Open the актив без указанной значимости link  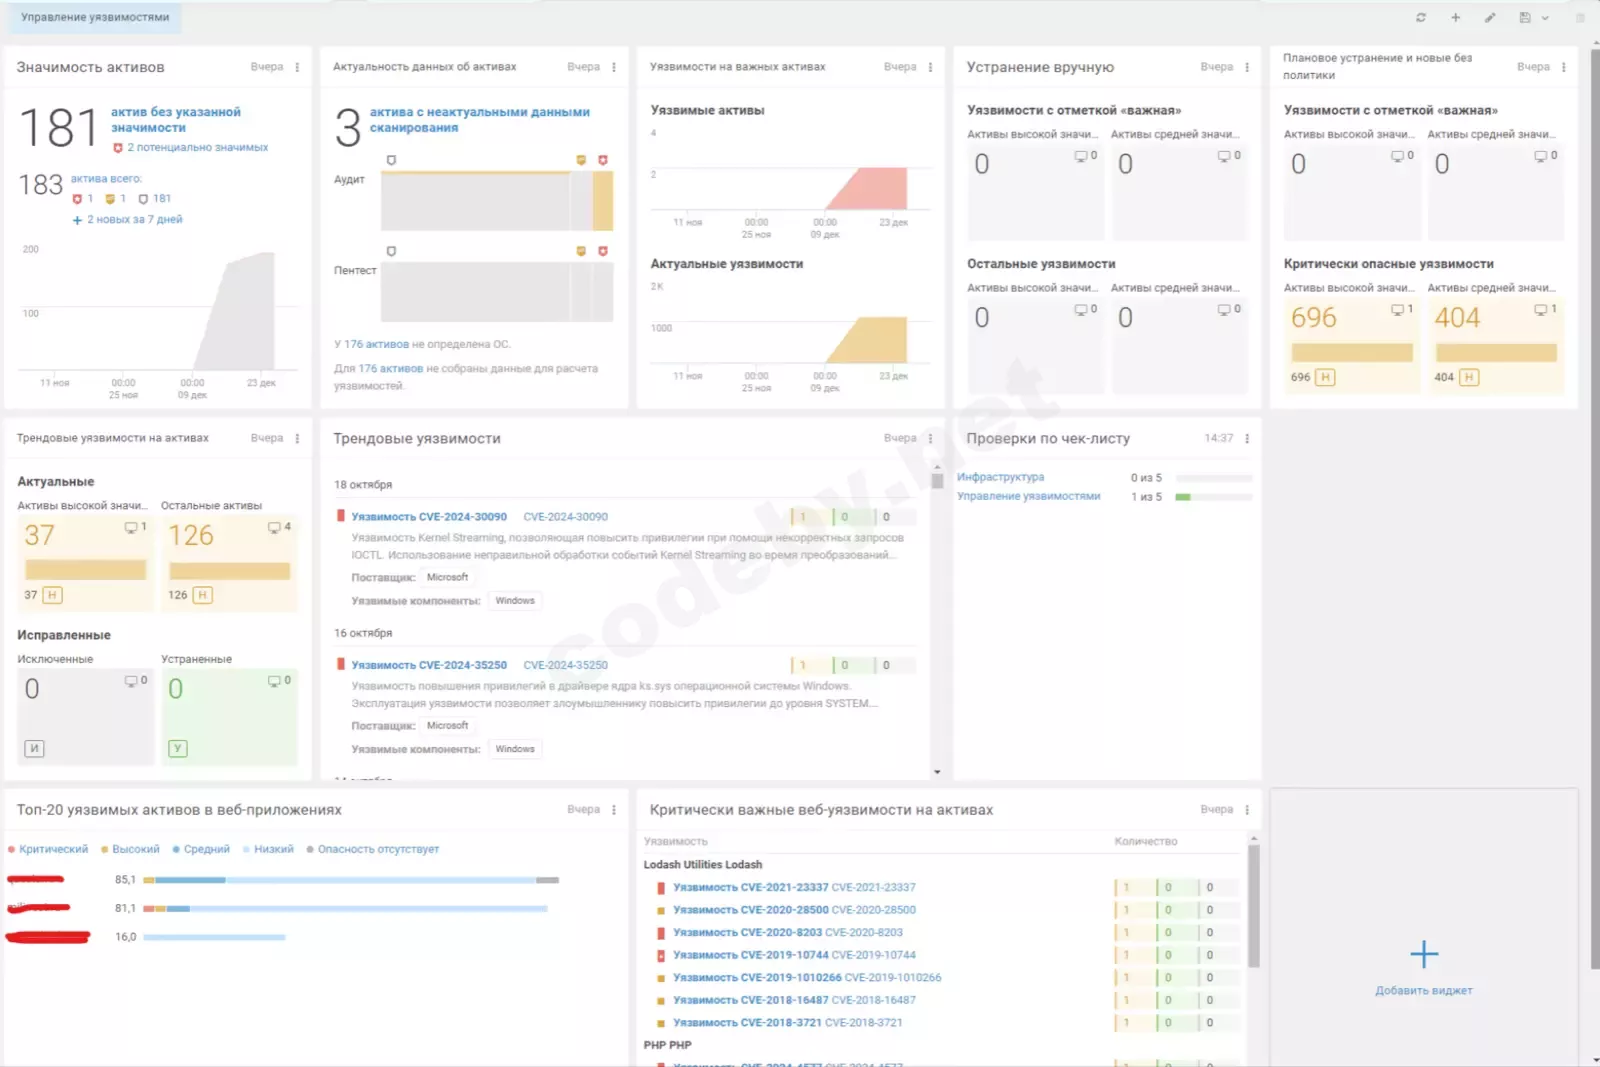(x=175, y=120)
